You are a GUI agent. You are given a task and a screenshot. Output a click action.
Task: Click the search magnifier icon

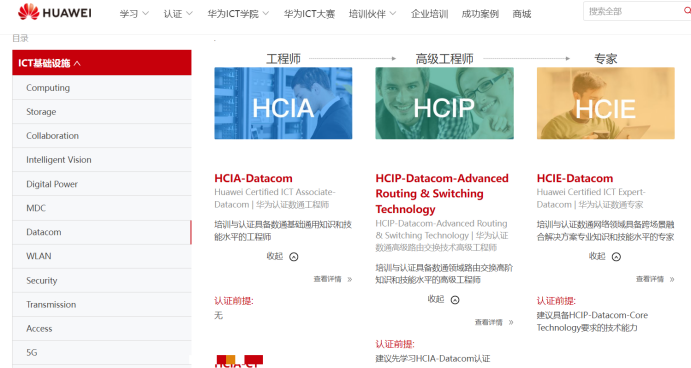coord(687,11)
